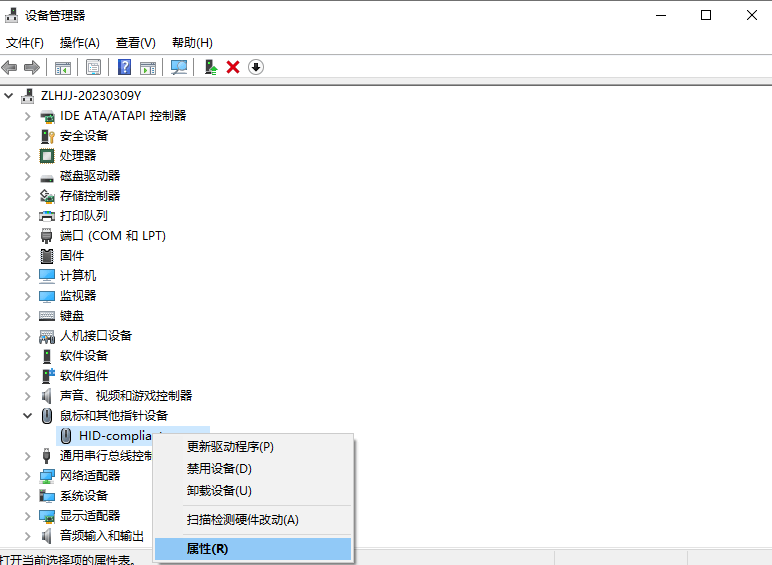The width and height of the screenshot is (772, 565).
Task: Choose 属性(R) from context menu
Action: (x=253, y=549)
